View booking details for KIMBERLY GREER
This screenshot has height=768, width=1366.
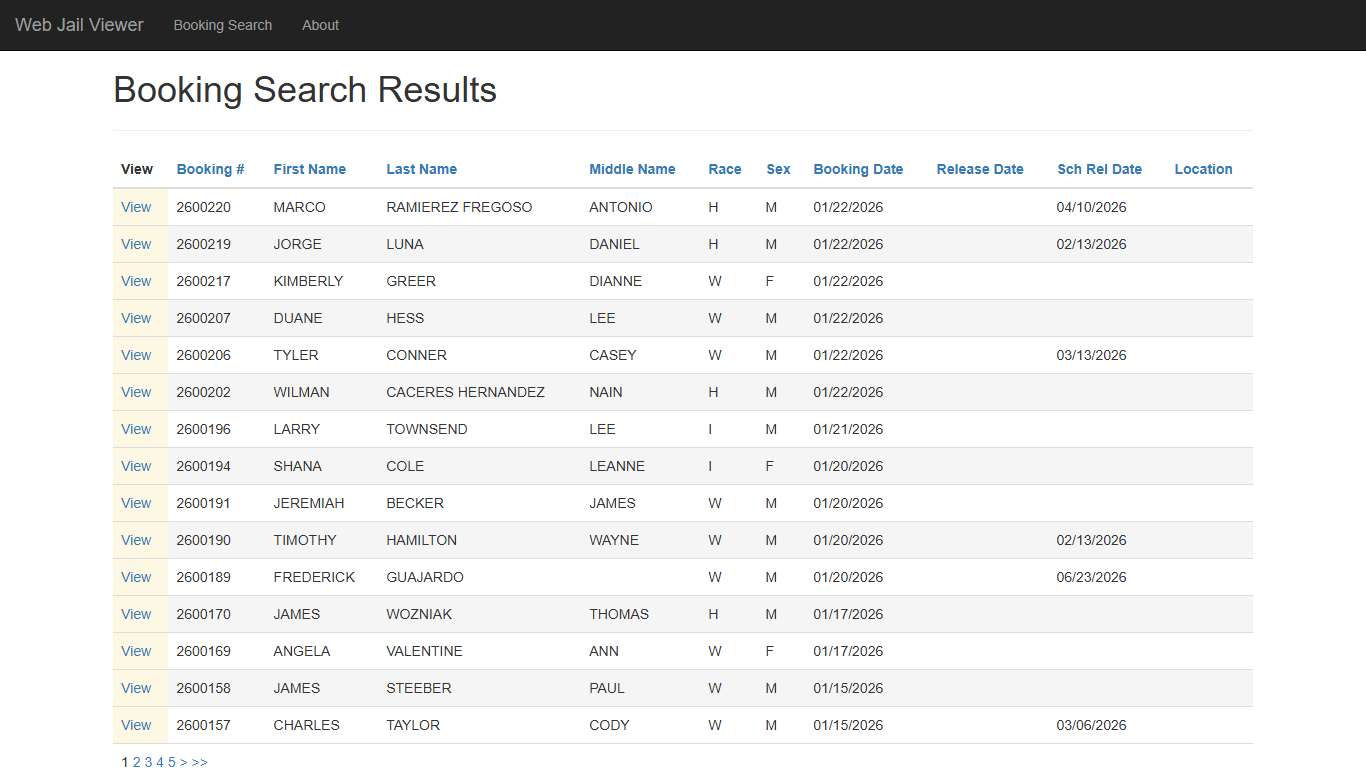coord(136,281)
